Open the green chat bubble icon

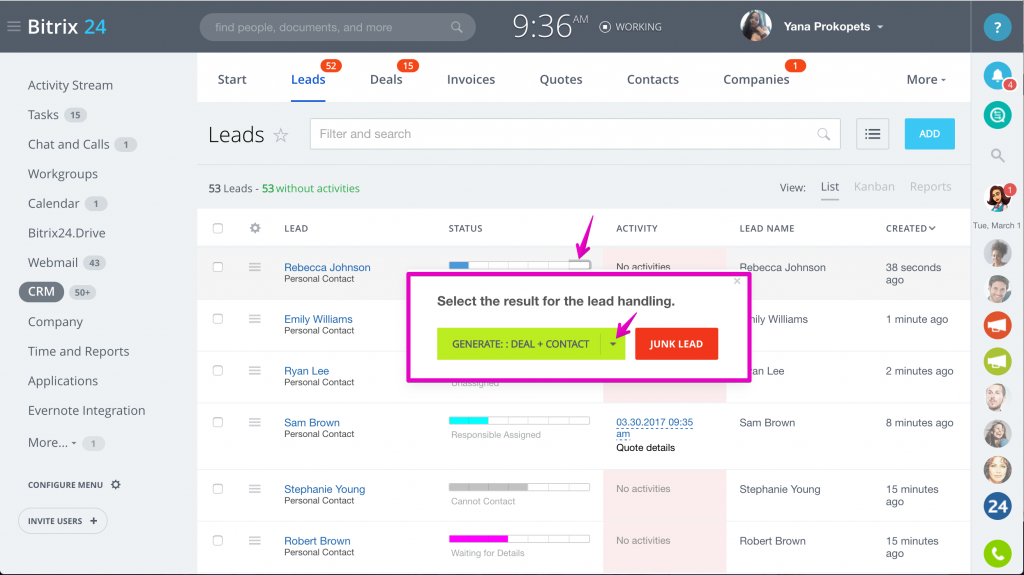pos(997,115)
